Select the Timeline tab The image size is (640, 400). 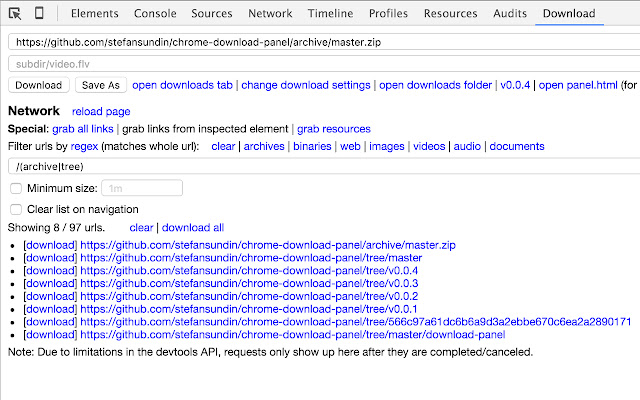[x=330, y=13]
